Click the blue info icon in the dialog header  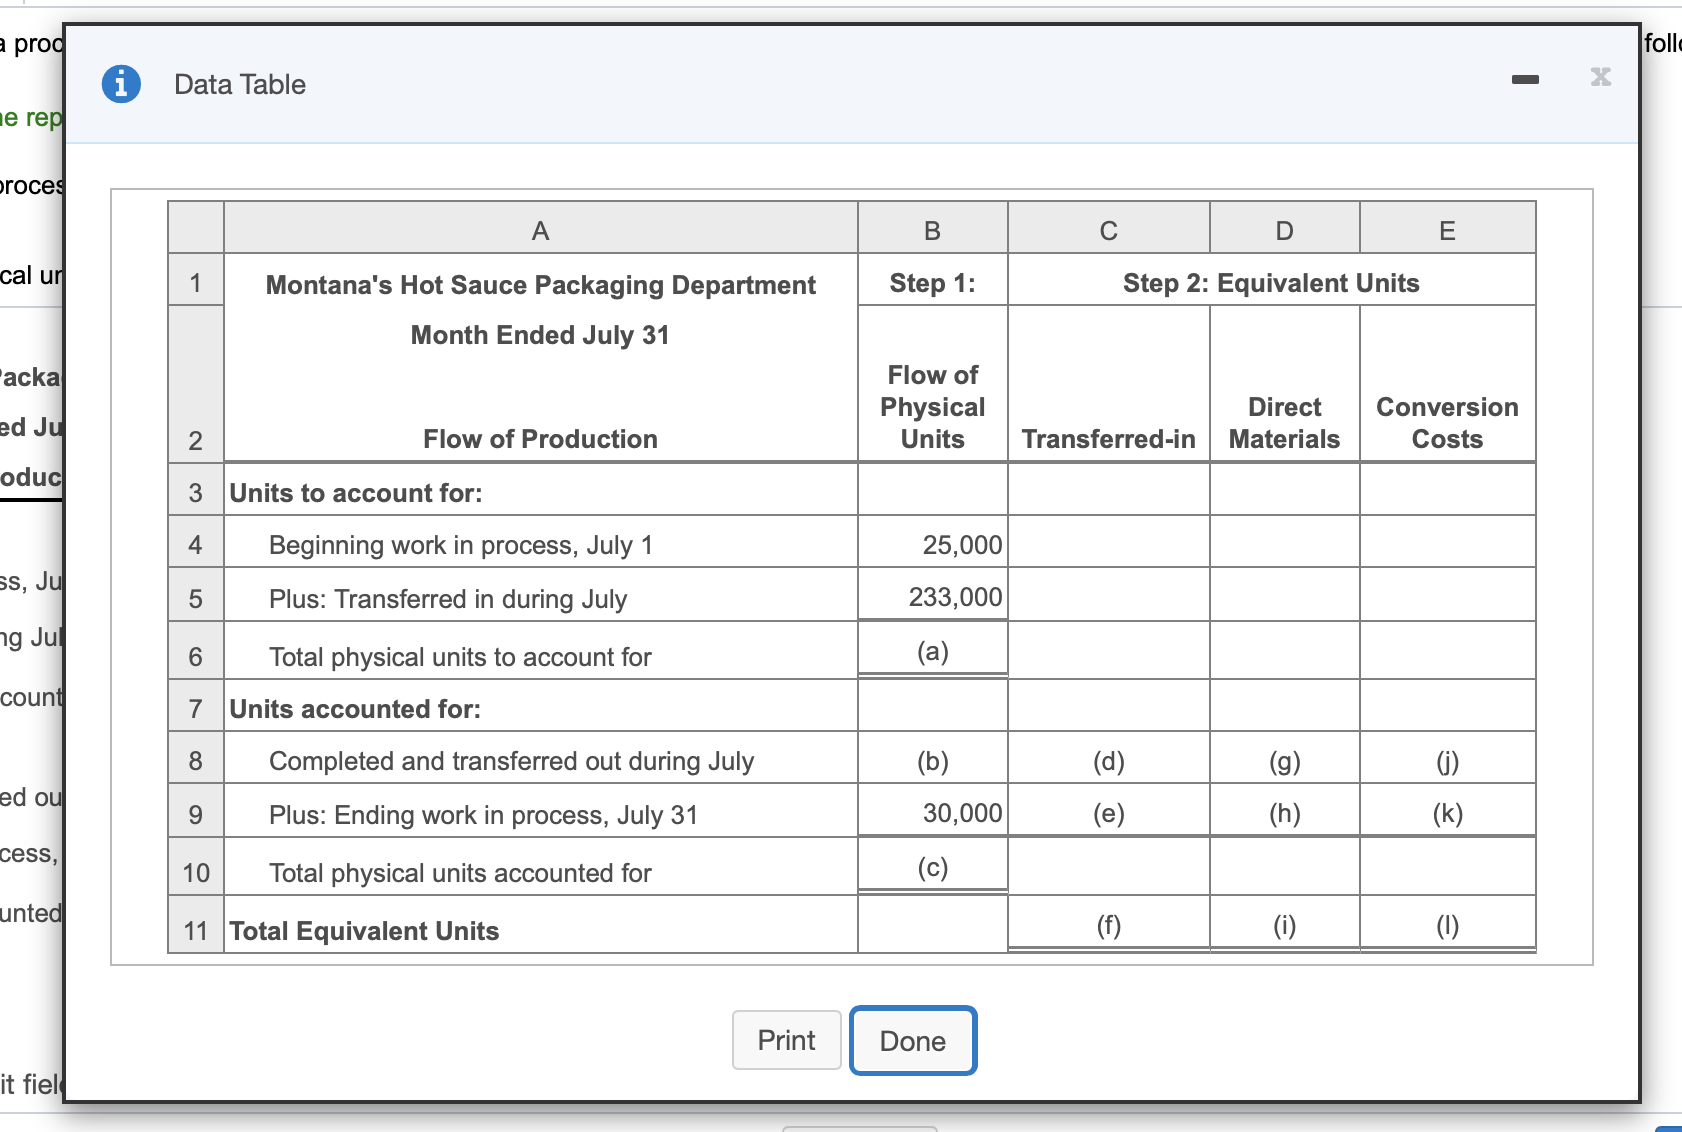click(x=121, y=84)
